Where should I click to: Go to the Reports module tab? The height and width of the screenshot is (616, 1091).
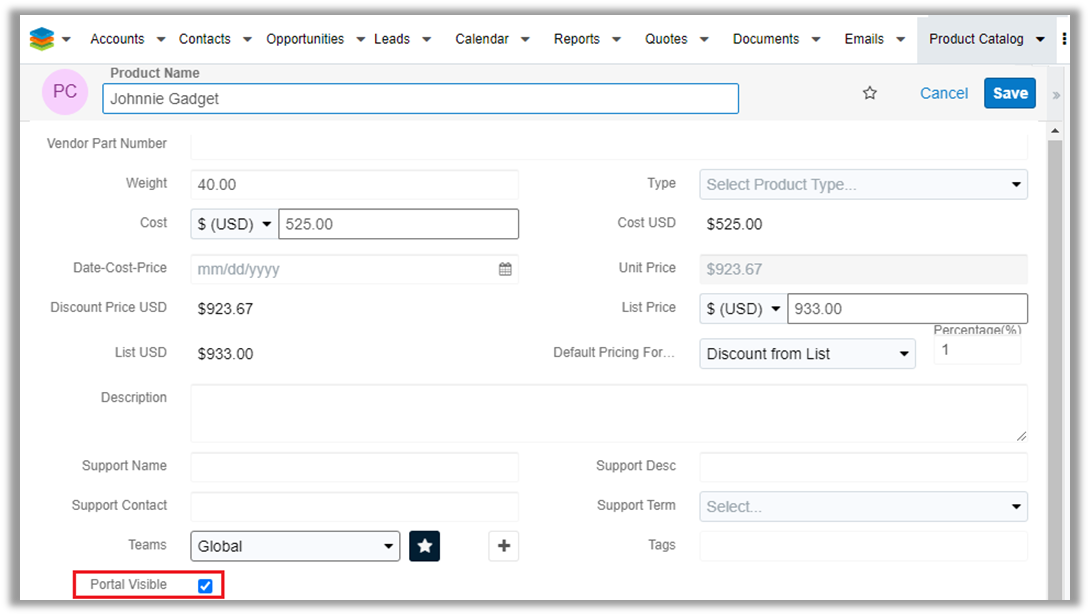(576, 39)
